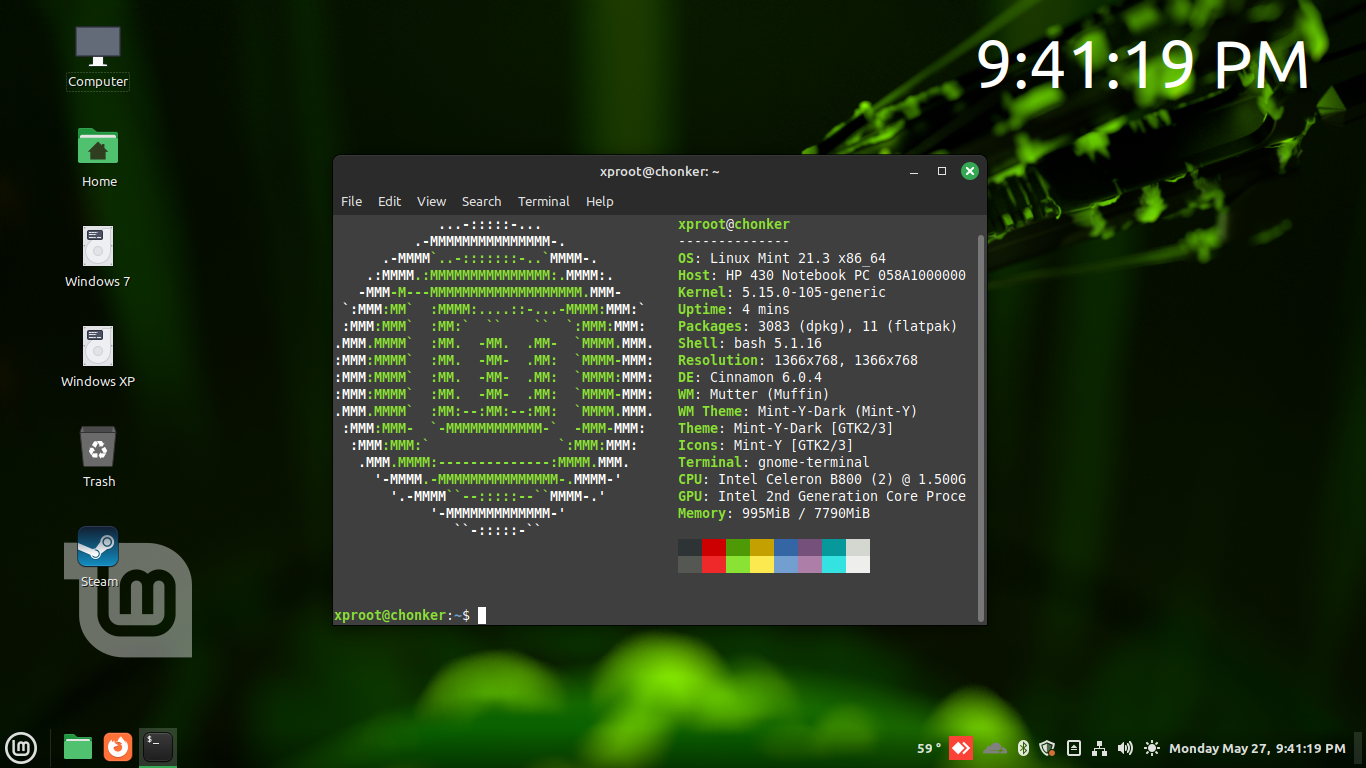Image resolution: width=1366 pixels, height=768 pixels.
Task: Open the Windows XP desktop shortcut
Action: (97, 347)
